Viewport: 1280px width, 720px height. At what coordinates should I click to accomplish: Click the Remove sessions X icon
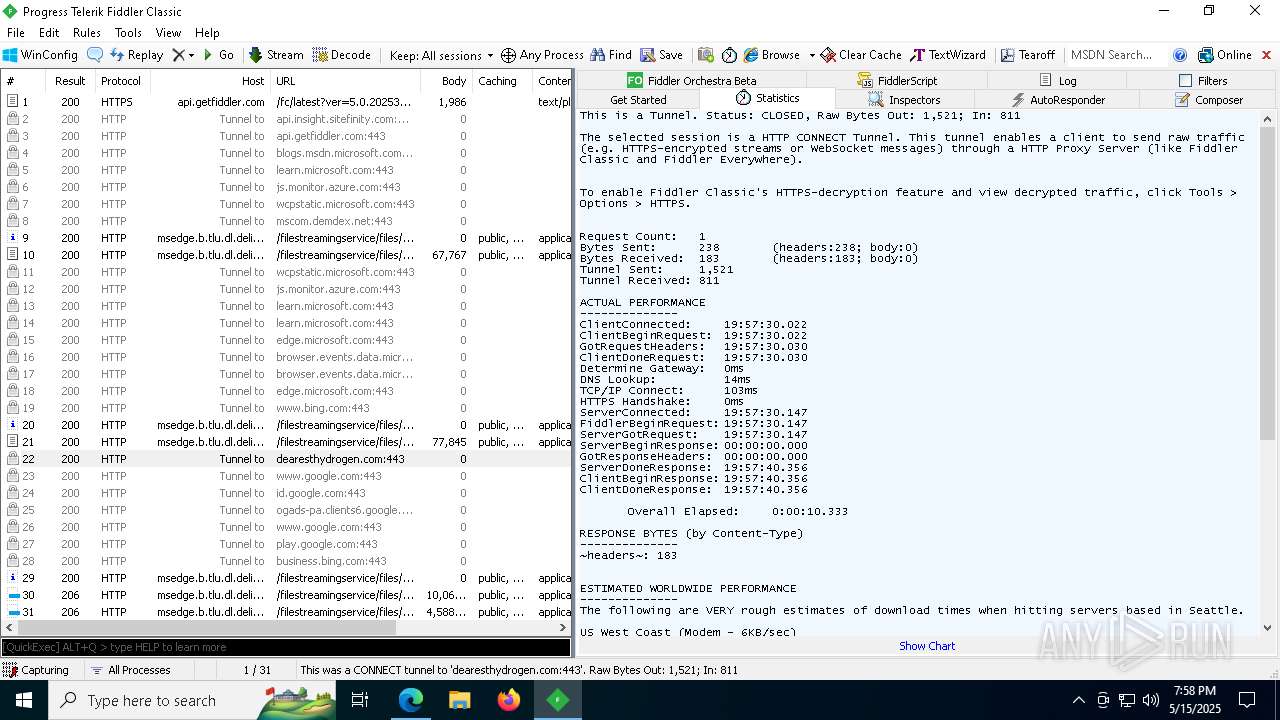pos(178,55)
